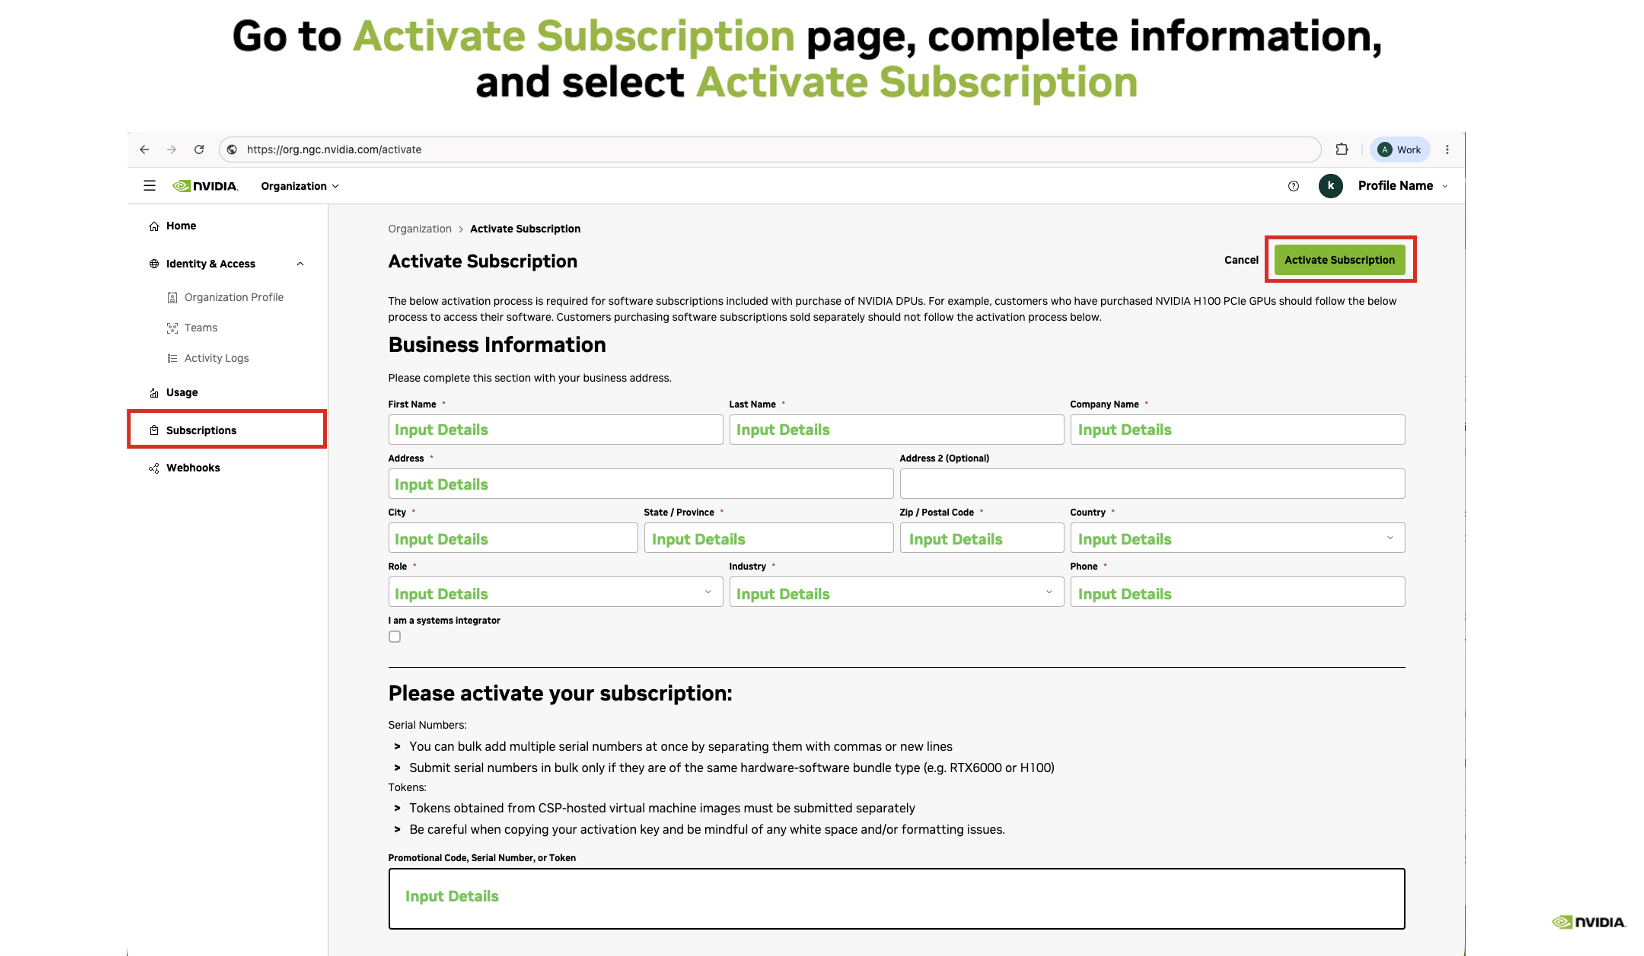Screen dimensions: 1644x956
Task: Open browser extensions puzzle icon
Action: (1342, 150)
